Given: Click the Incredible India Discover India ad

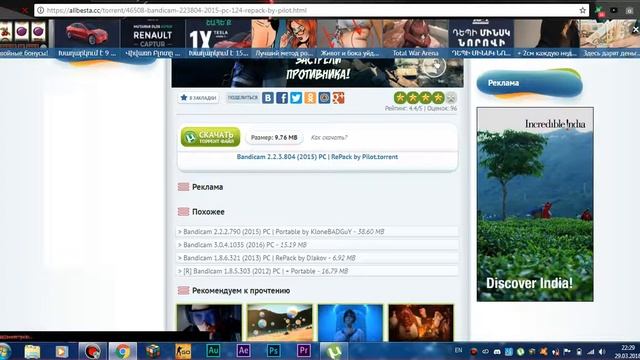Looking at the screenshot, I should 535,204.
